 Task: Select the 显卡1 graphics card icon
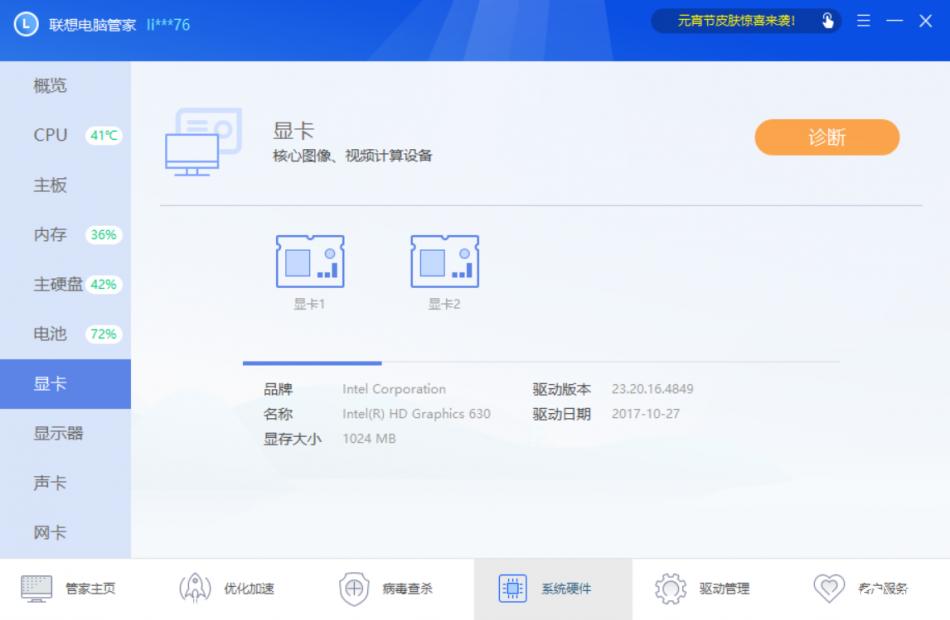coord(312,263)
